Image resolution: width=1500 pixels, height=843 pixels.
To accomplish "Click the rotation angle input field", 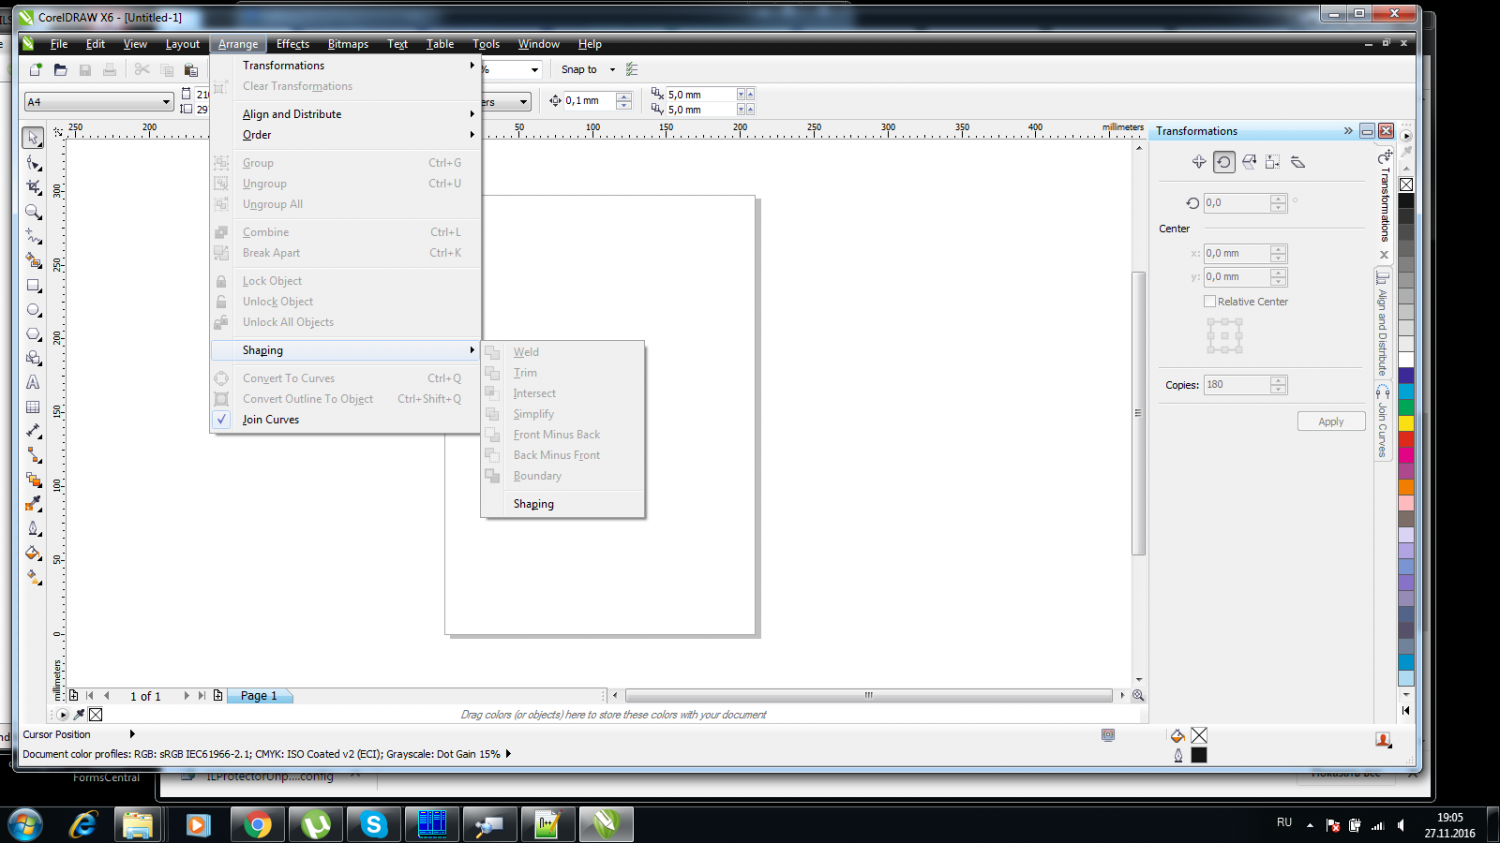I will pyautogui.click(x=1237, y=203).
